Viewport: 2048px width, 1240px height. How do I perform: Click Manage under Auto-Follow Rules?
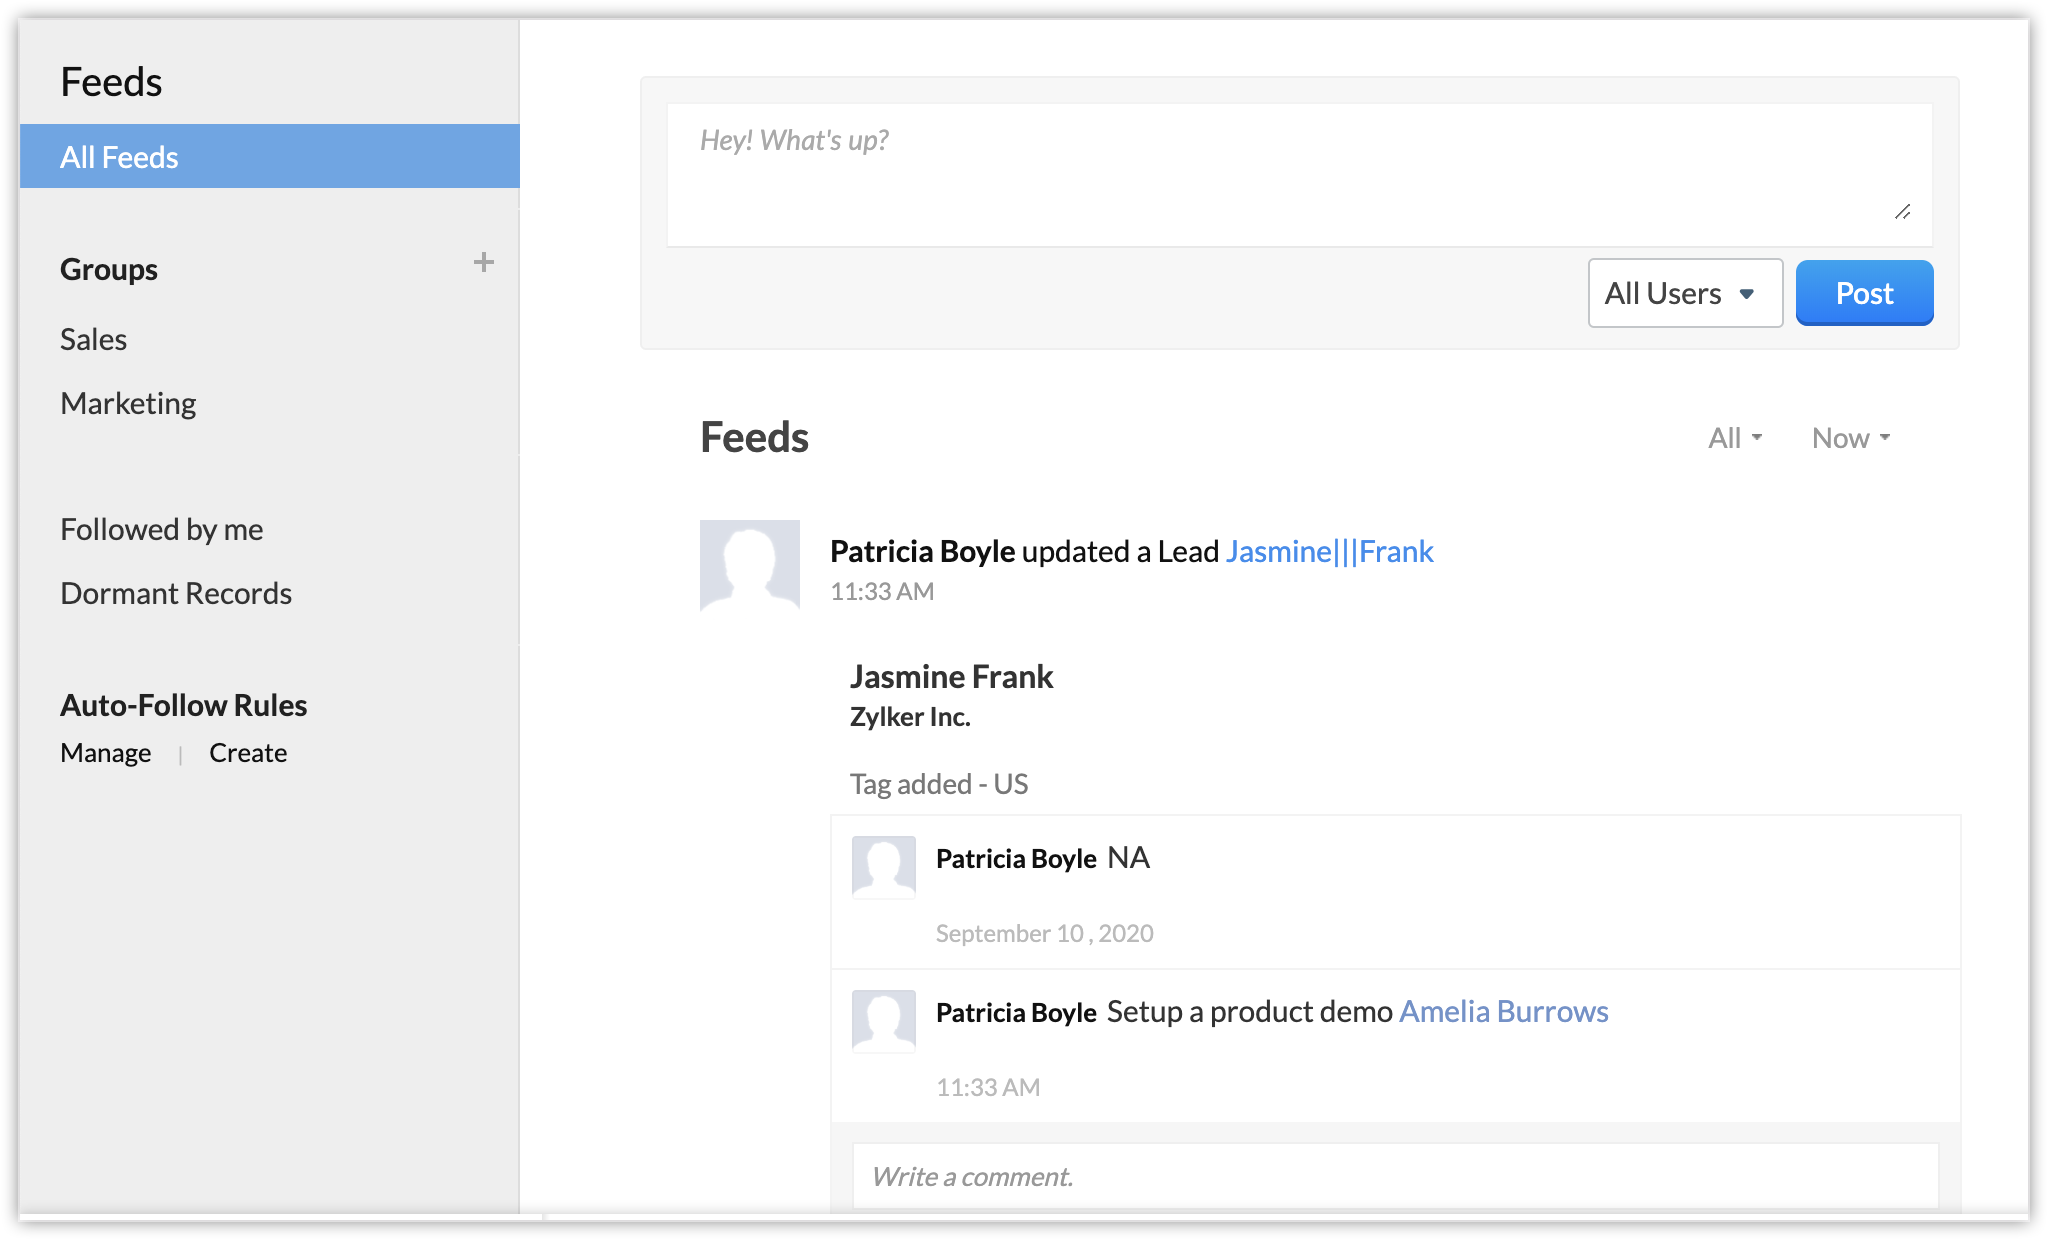[106, 753]
